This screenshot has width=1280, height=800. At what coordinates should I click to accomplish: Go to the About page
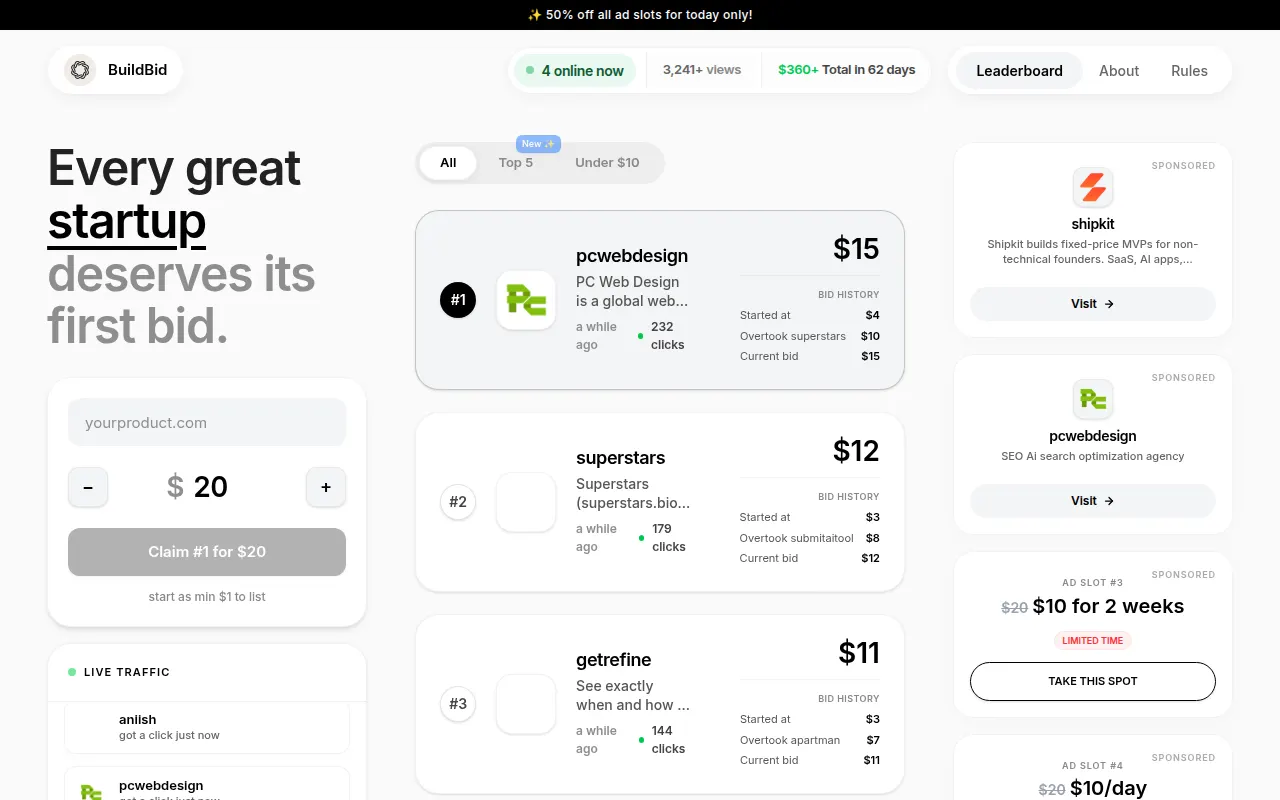pyautogui.click(x=1119, y=71)
